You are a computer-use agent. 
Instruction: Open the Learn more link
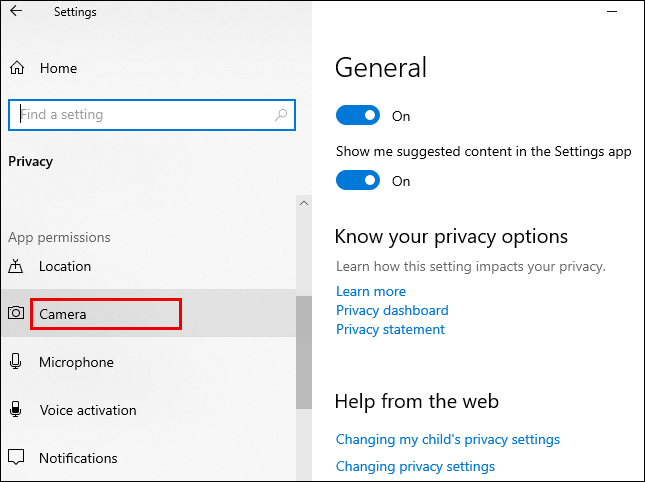tap(371, 291)
